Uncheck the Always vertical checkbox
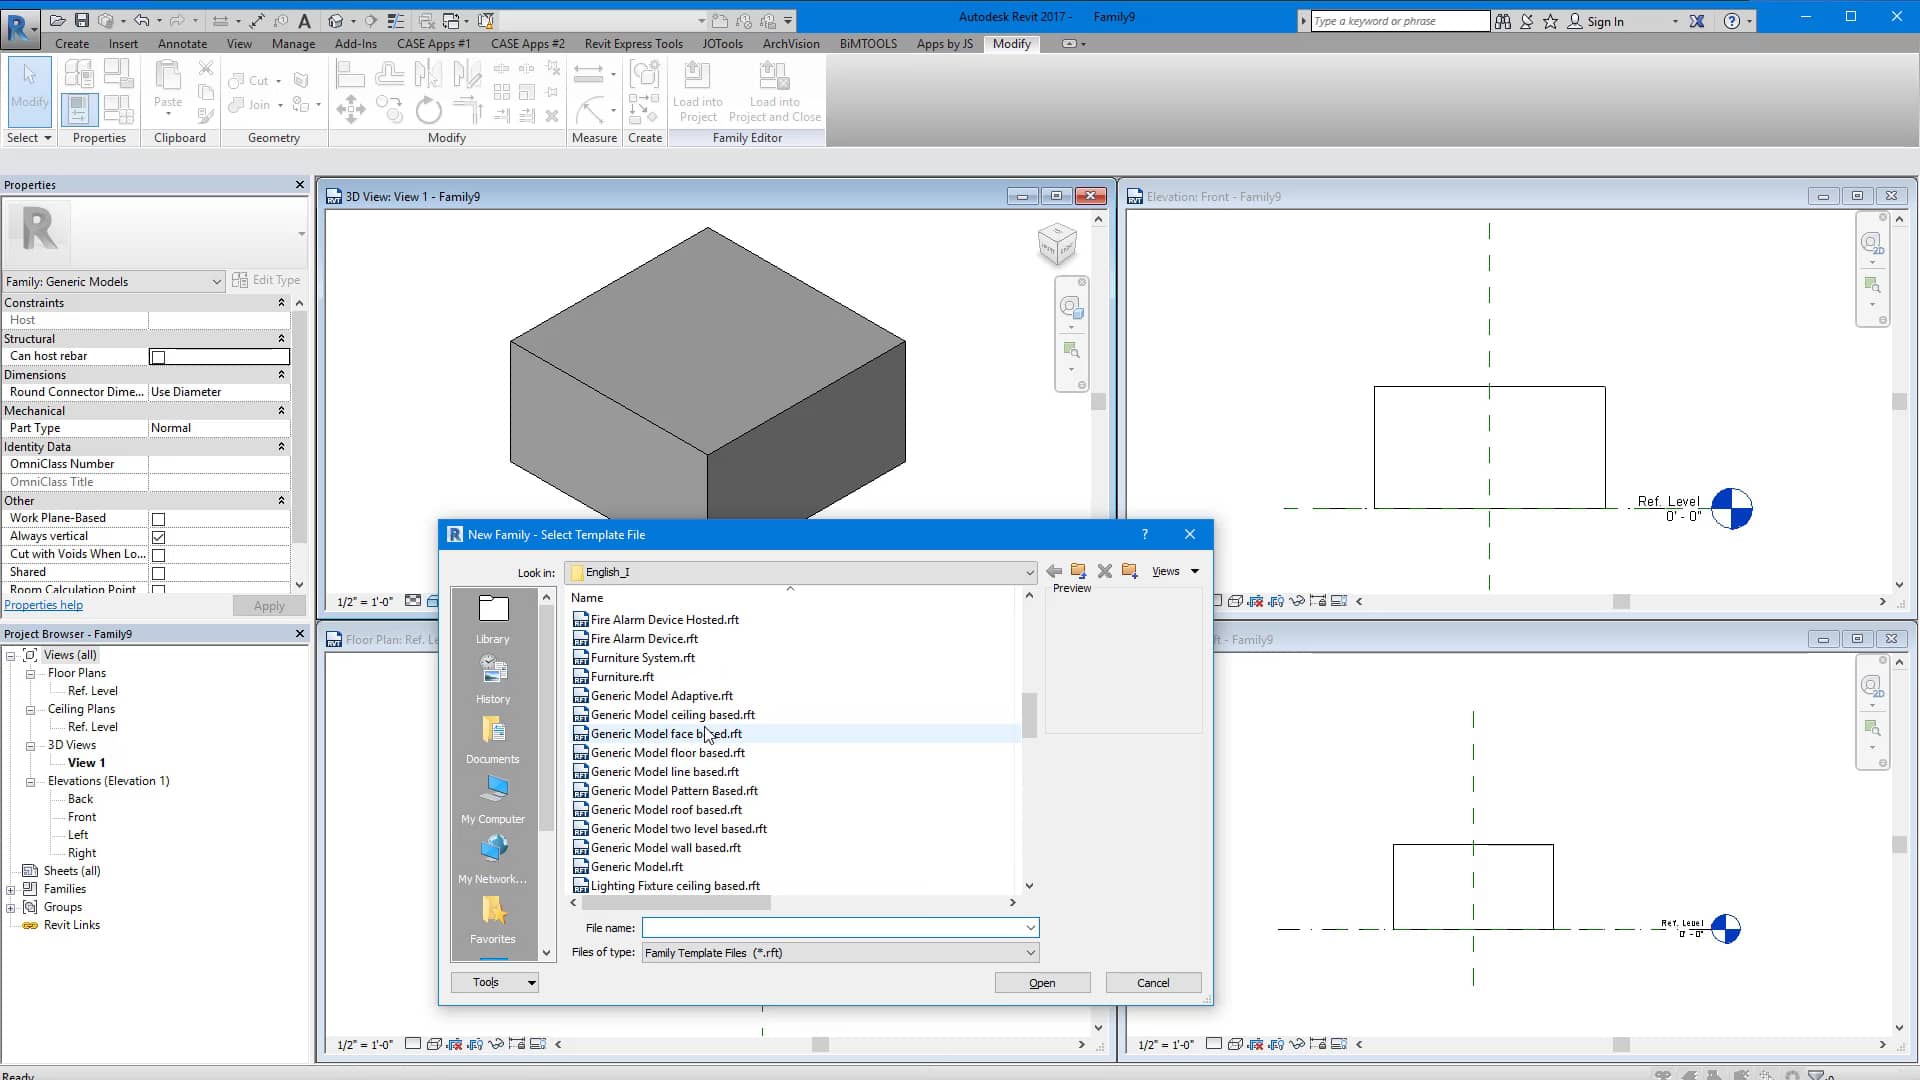The image size is (1920, 1080). pyautogui.click(x=158, y=536)
